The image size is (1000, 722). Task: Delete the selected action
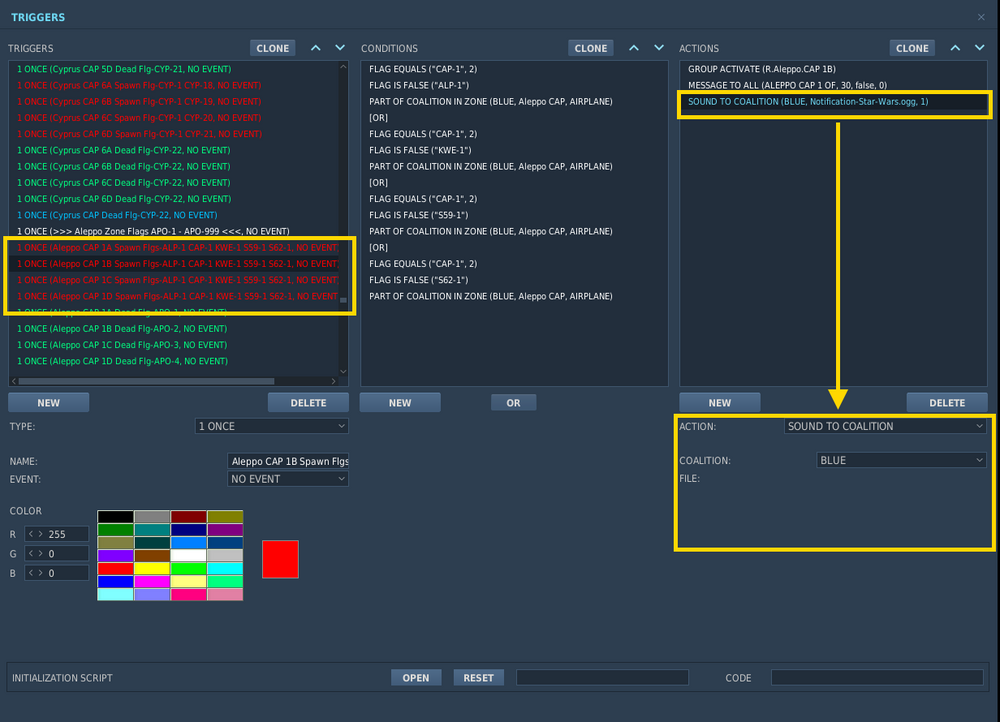(x=947, y=403)
